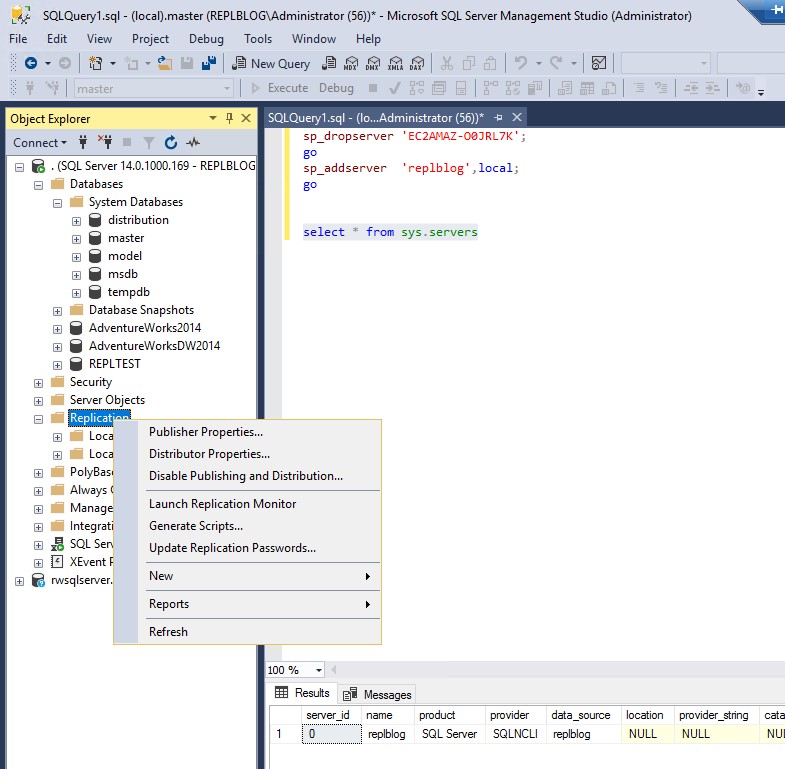Click the Filter icon in Object Explorer
Viewport: 785px width, 769px height.
[149, 143]
